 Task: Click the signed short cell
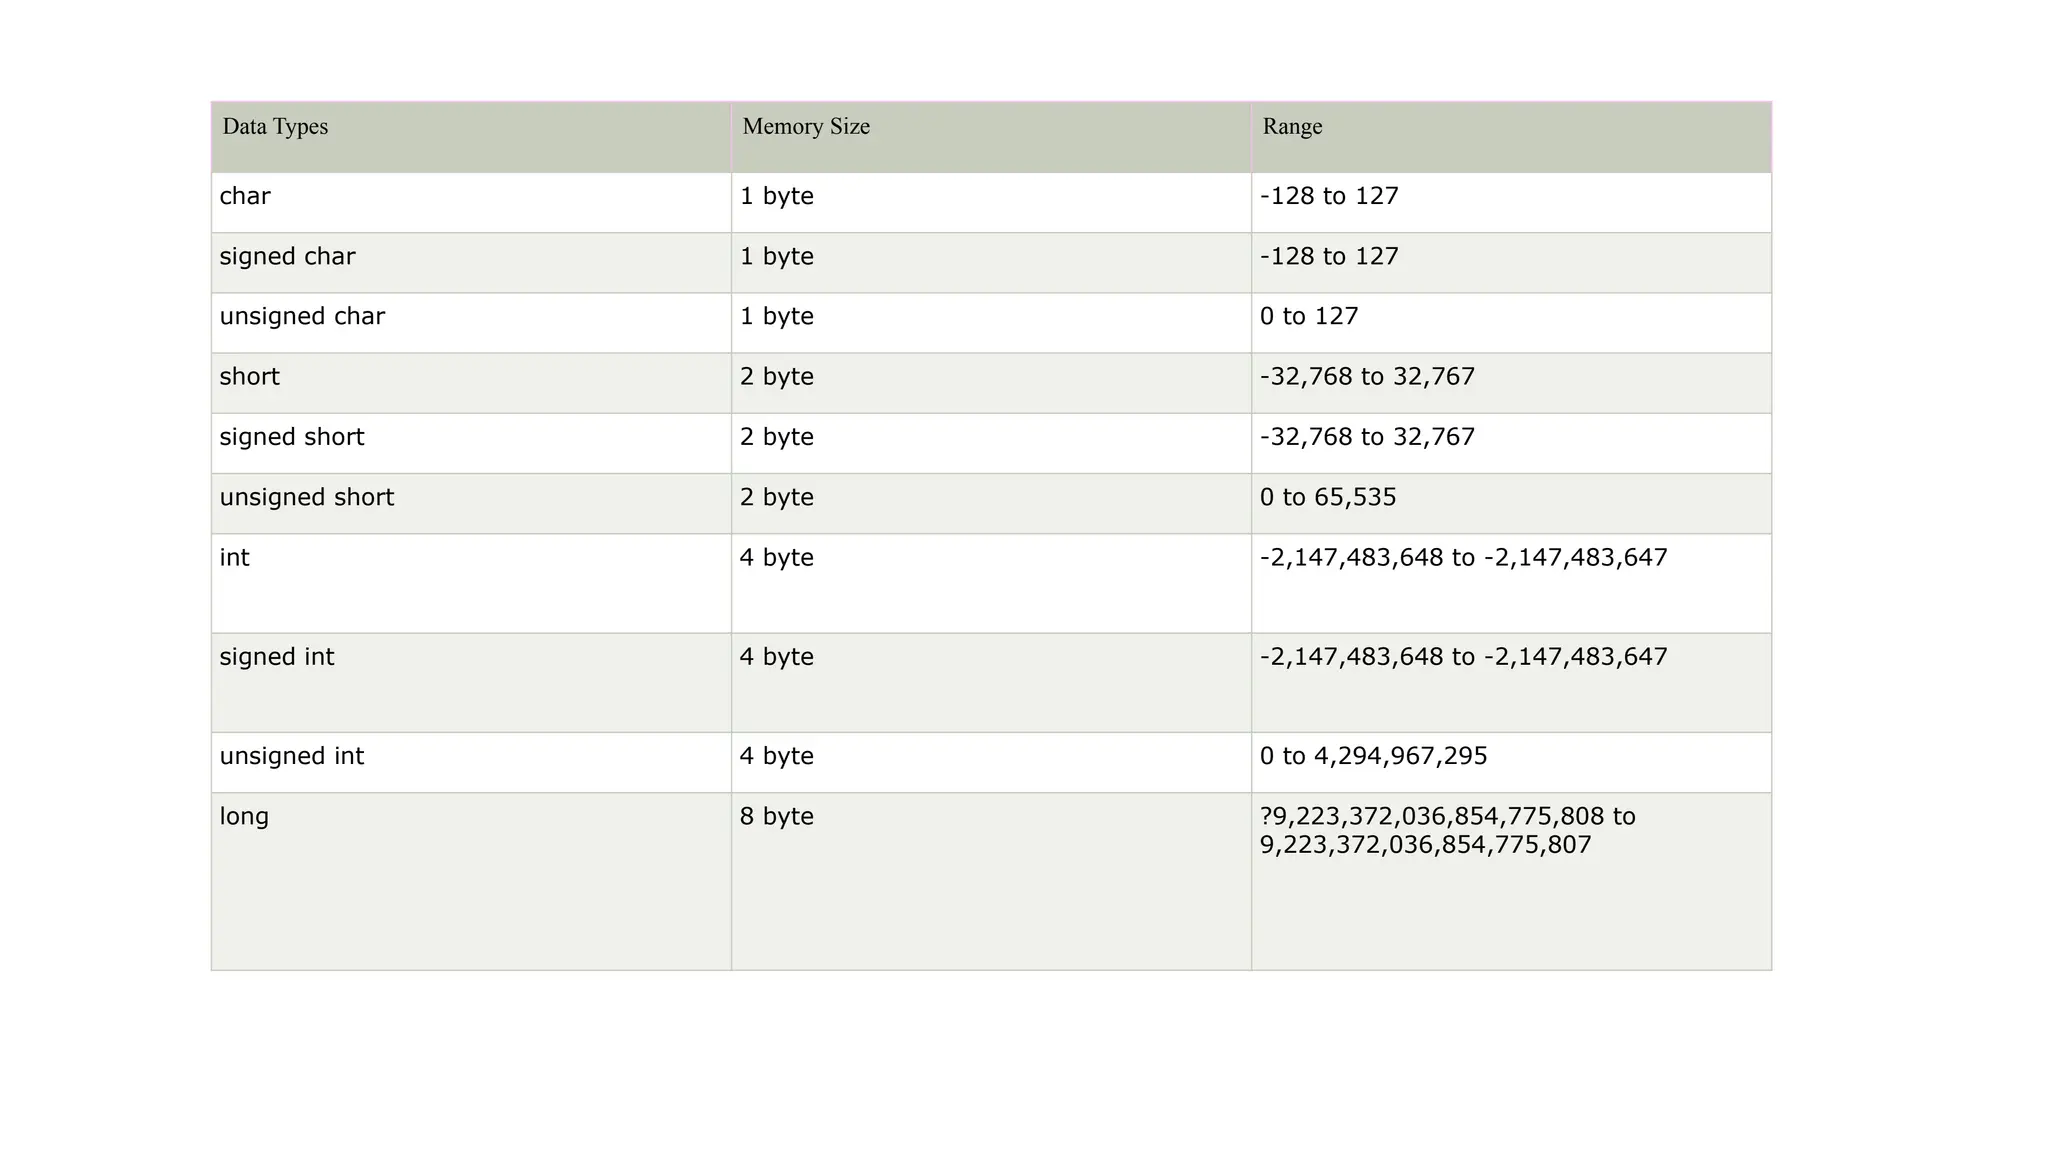(292, 437)
